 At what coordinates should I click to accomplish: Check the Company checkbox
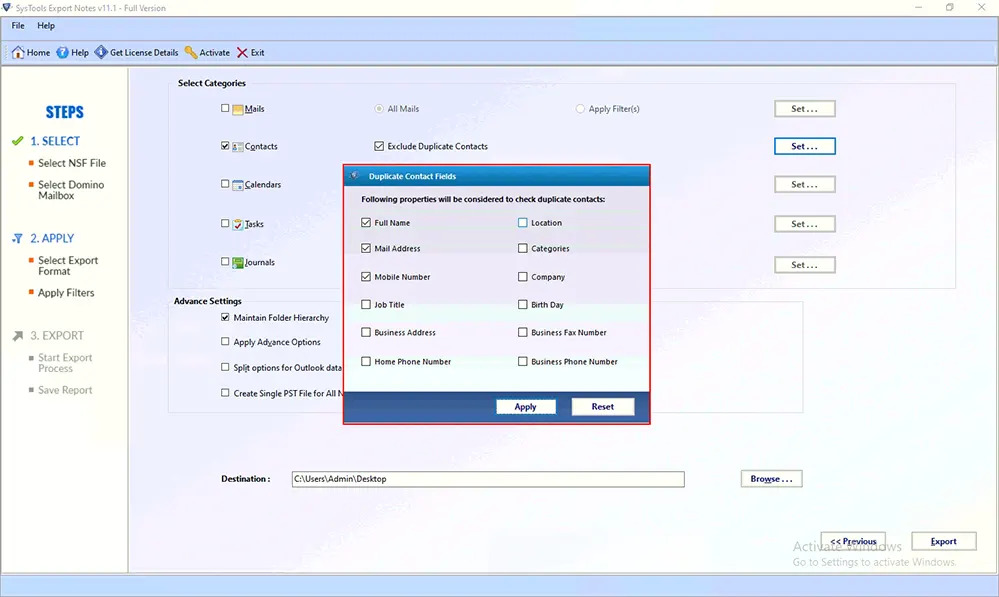[522, 277]
